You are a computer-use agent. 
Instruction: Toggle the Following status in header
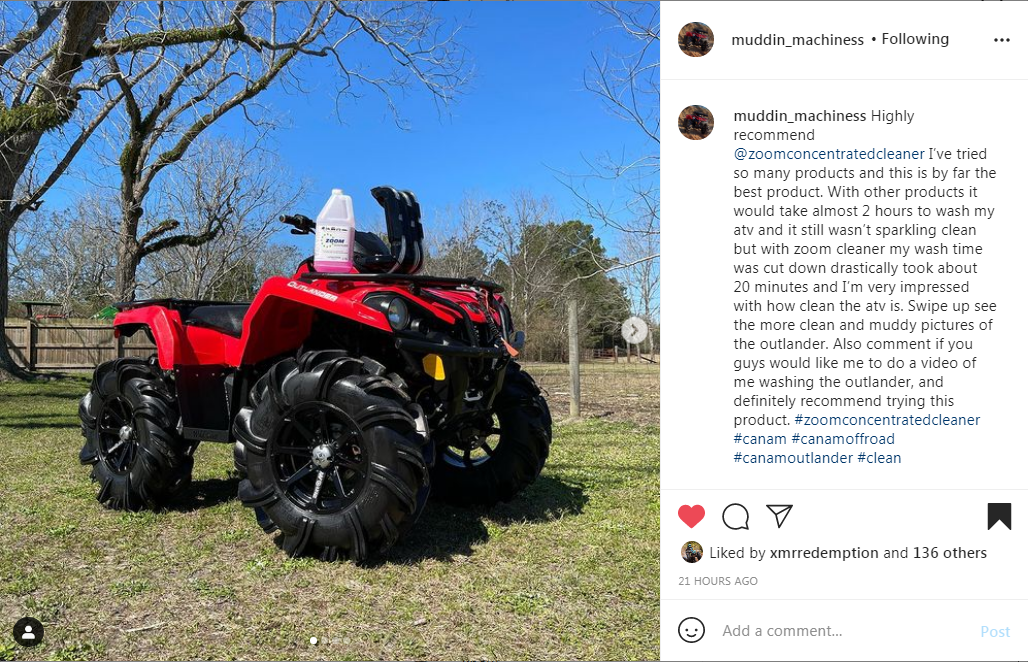pyautogui.click(x=915, y=39)
